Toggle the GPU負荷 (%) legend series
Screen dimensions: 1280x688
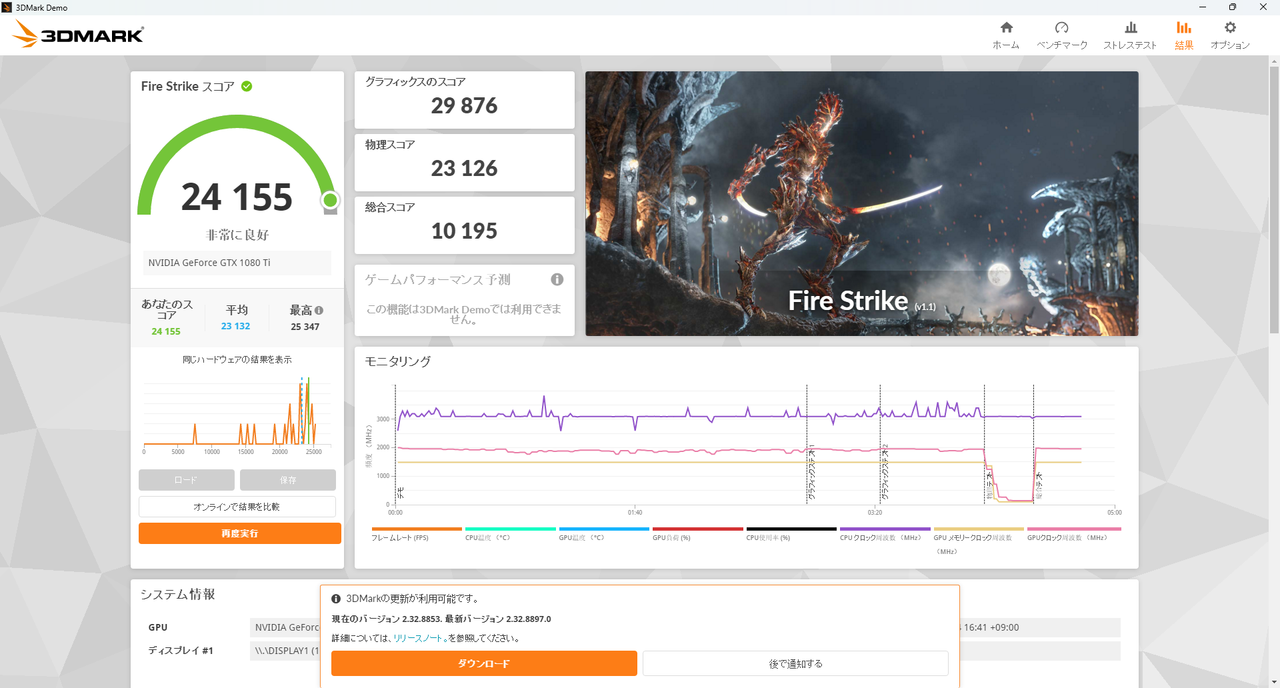pos(697,534)
